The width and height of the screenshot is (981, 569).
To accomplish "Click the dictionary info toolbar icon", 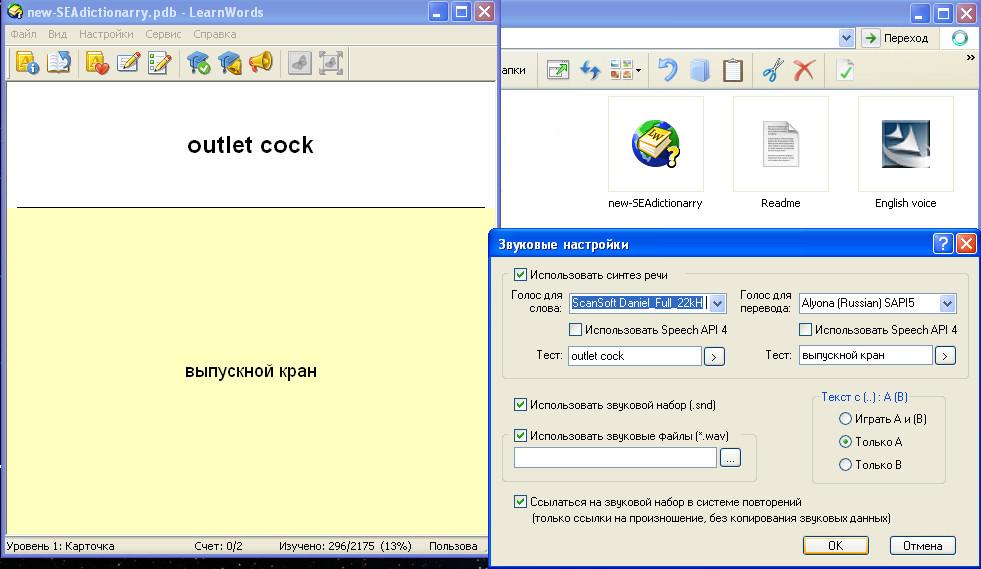I will click(27, 63).
